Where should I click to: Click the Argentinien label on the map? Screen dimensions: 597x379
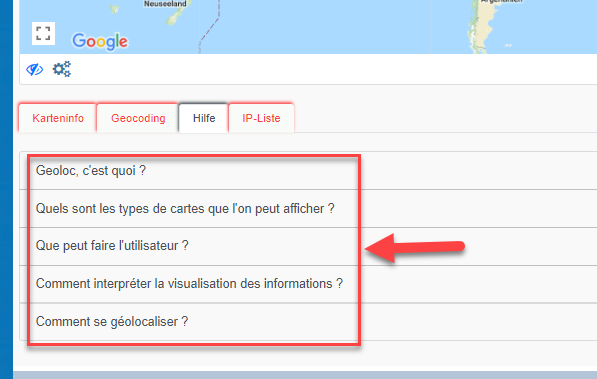(x=501, y=1)
